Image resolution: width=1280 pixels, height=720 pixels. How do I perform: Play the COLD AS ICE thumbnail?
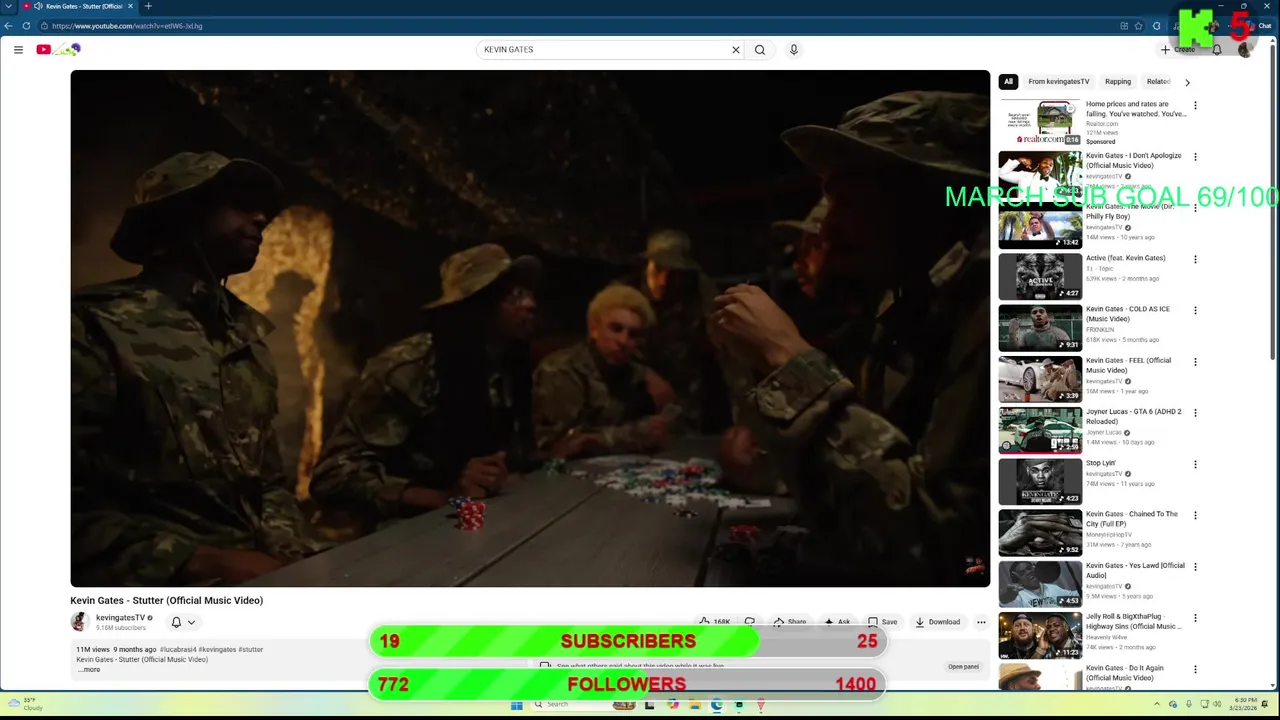[x=1040, y=327]
